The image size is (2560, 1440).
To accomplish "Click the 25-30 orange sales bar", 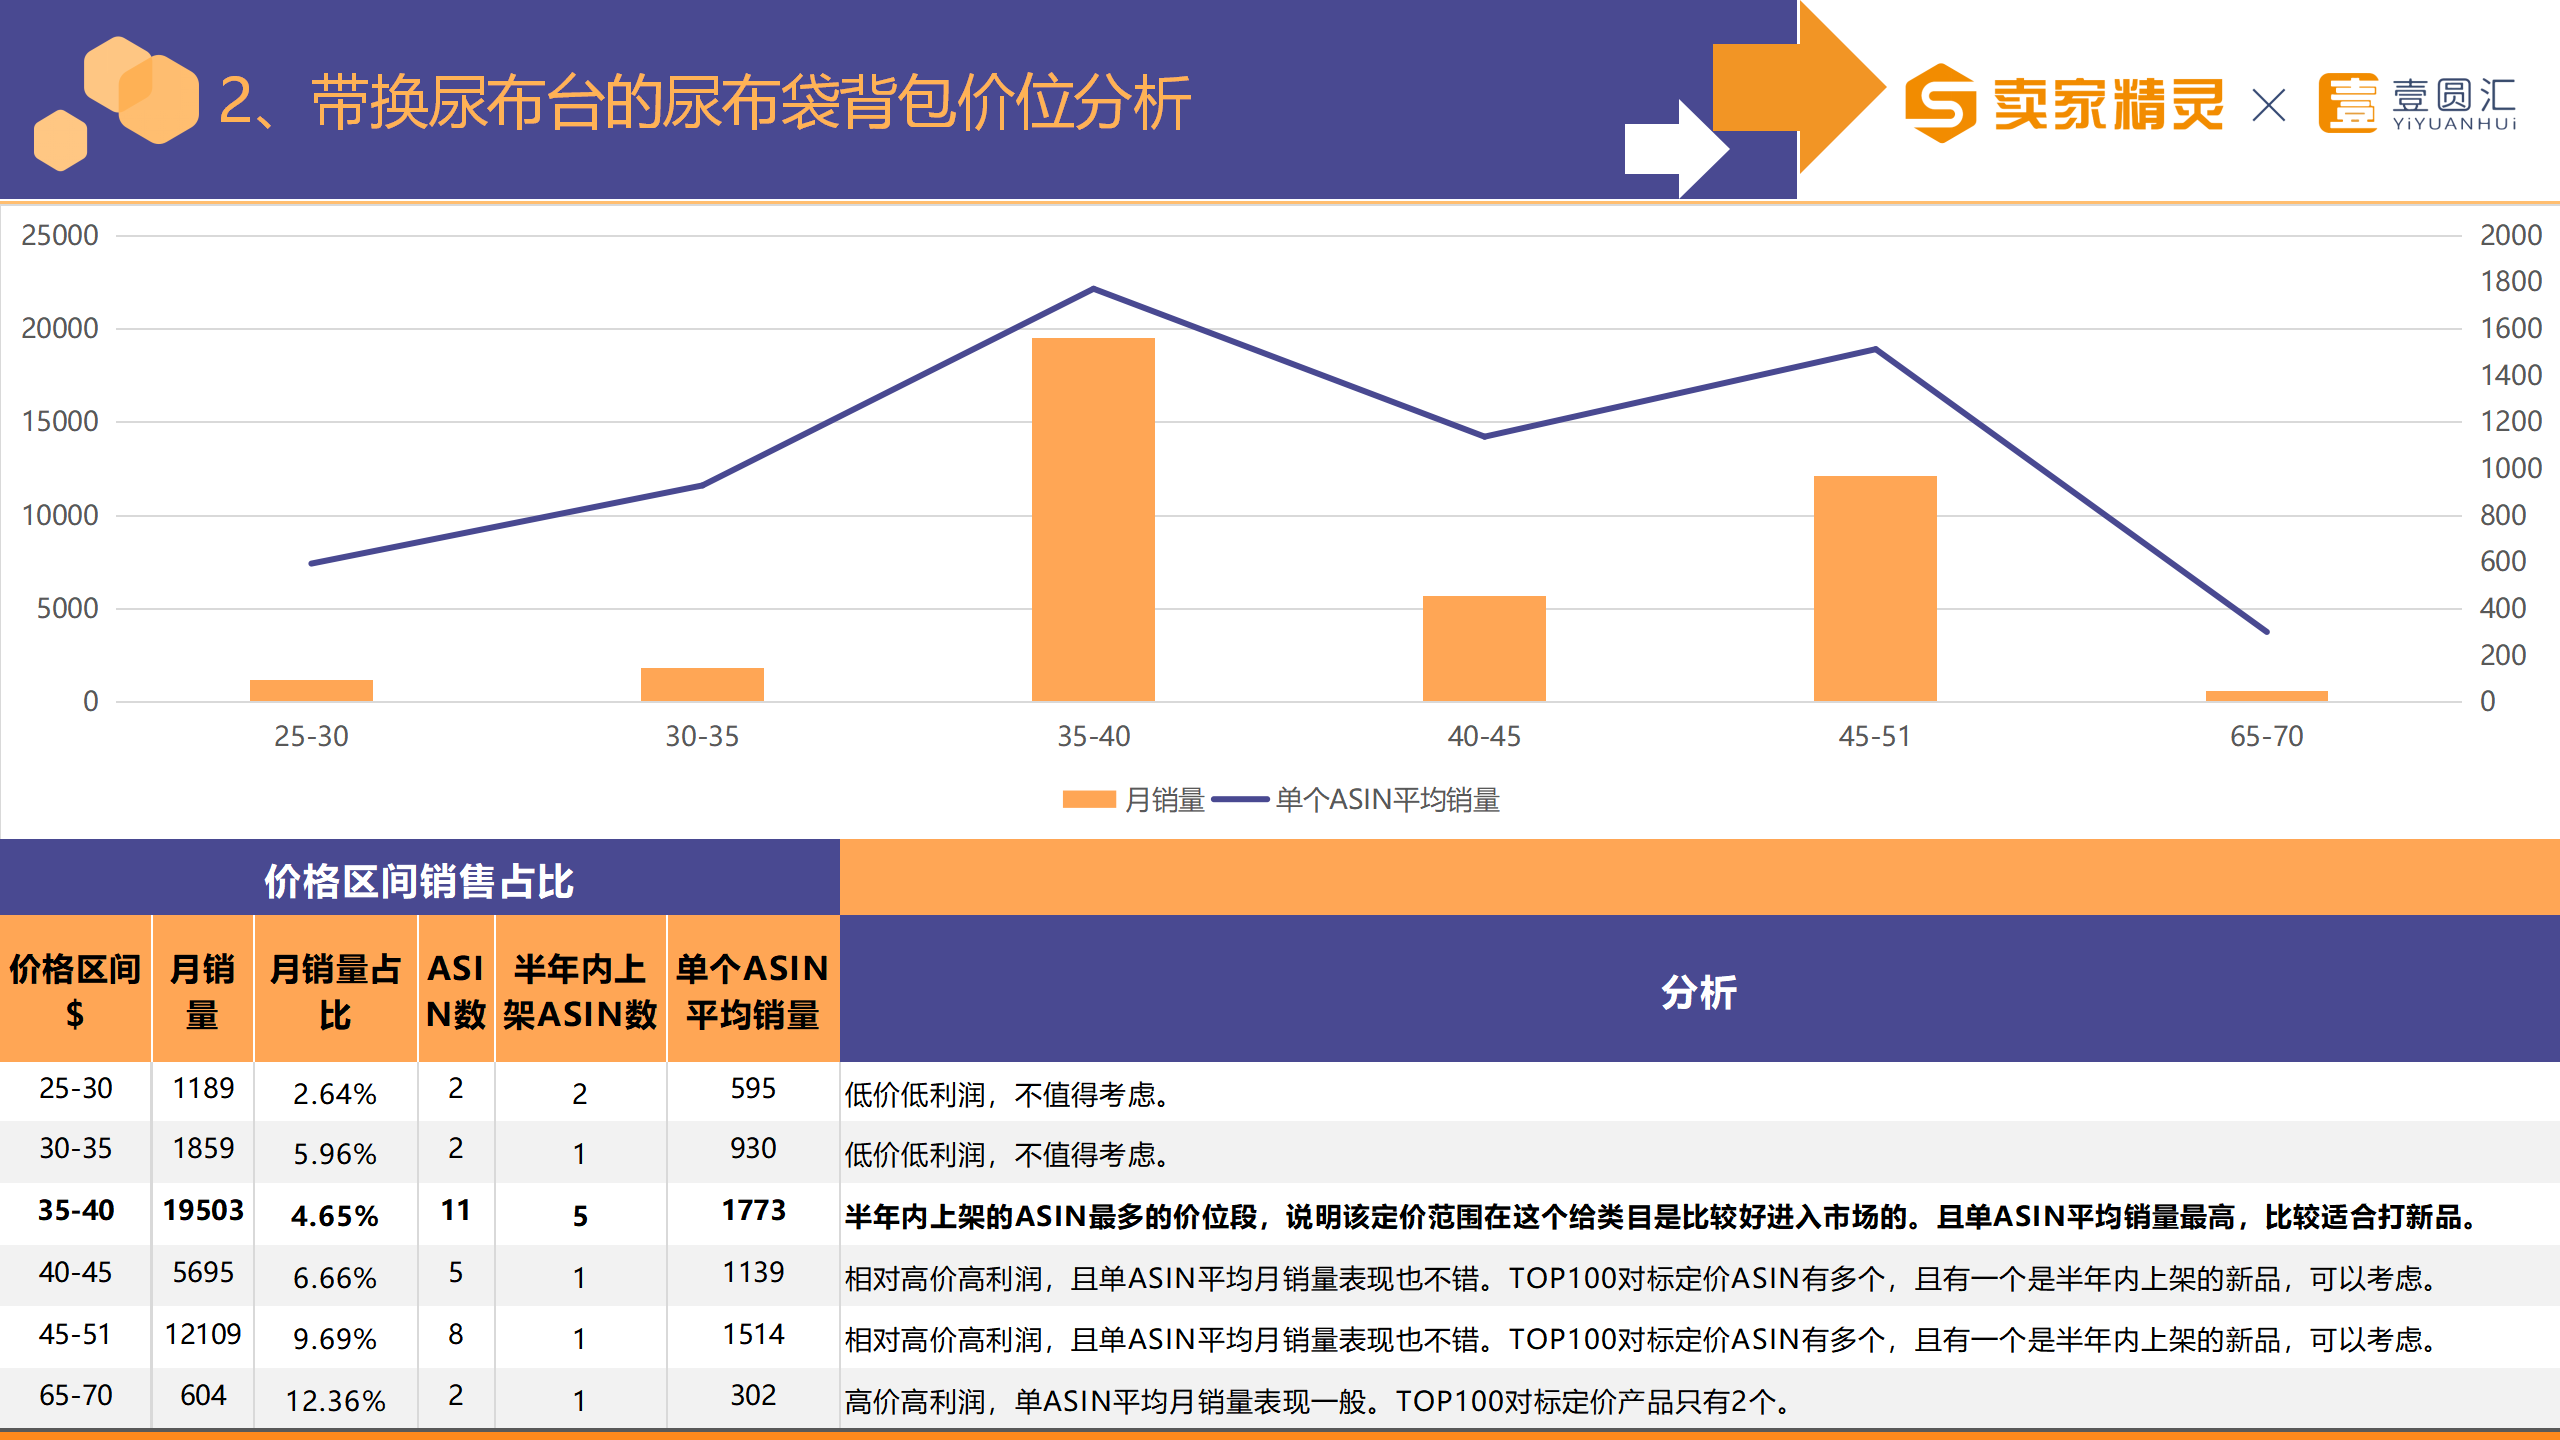I will (x=311, y=690).
